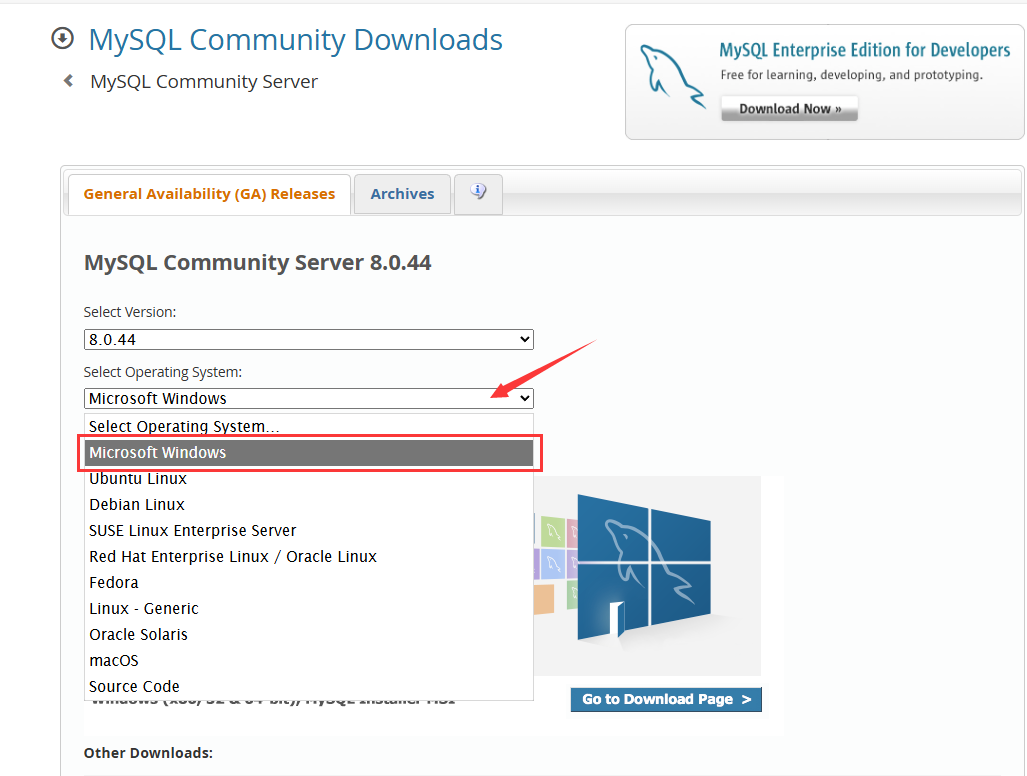Screen dimensions: 1027x776
Task: Select SUSE Linux Enterprise Server option
Action: pyautogui.click(x=308, y=530)
